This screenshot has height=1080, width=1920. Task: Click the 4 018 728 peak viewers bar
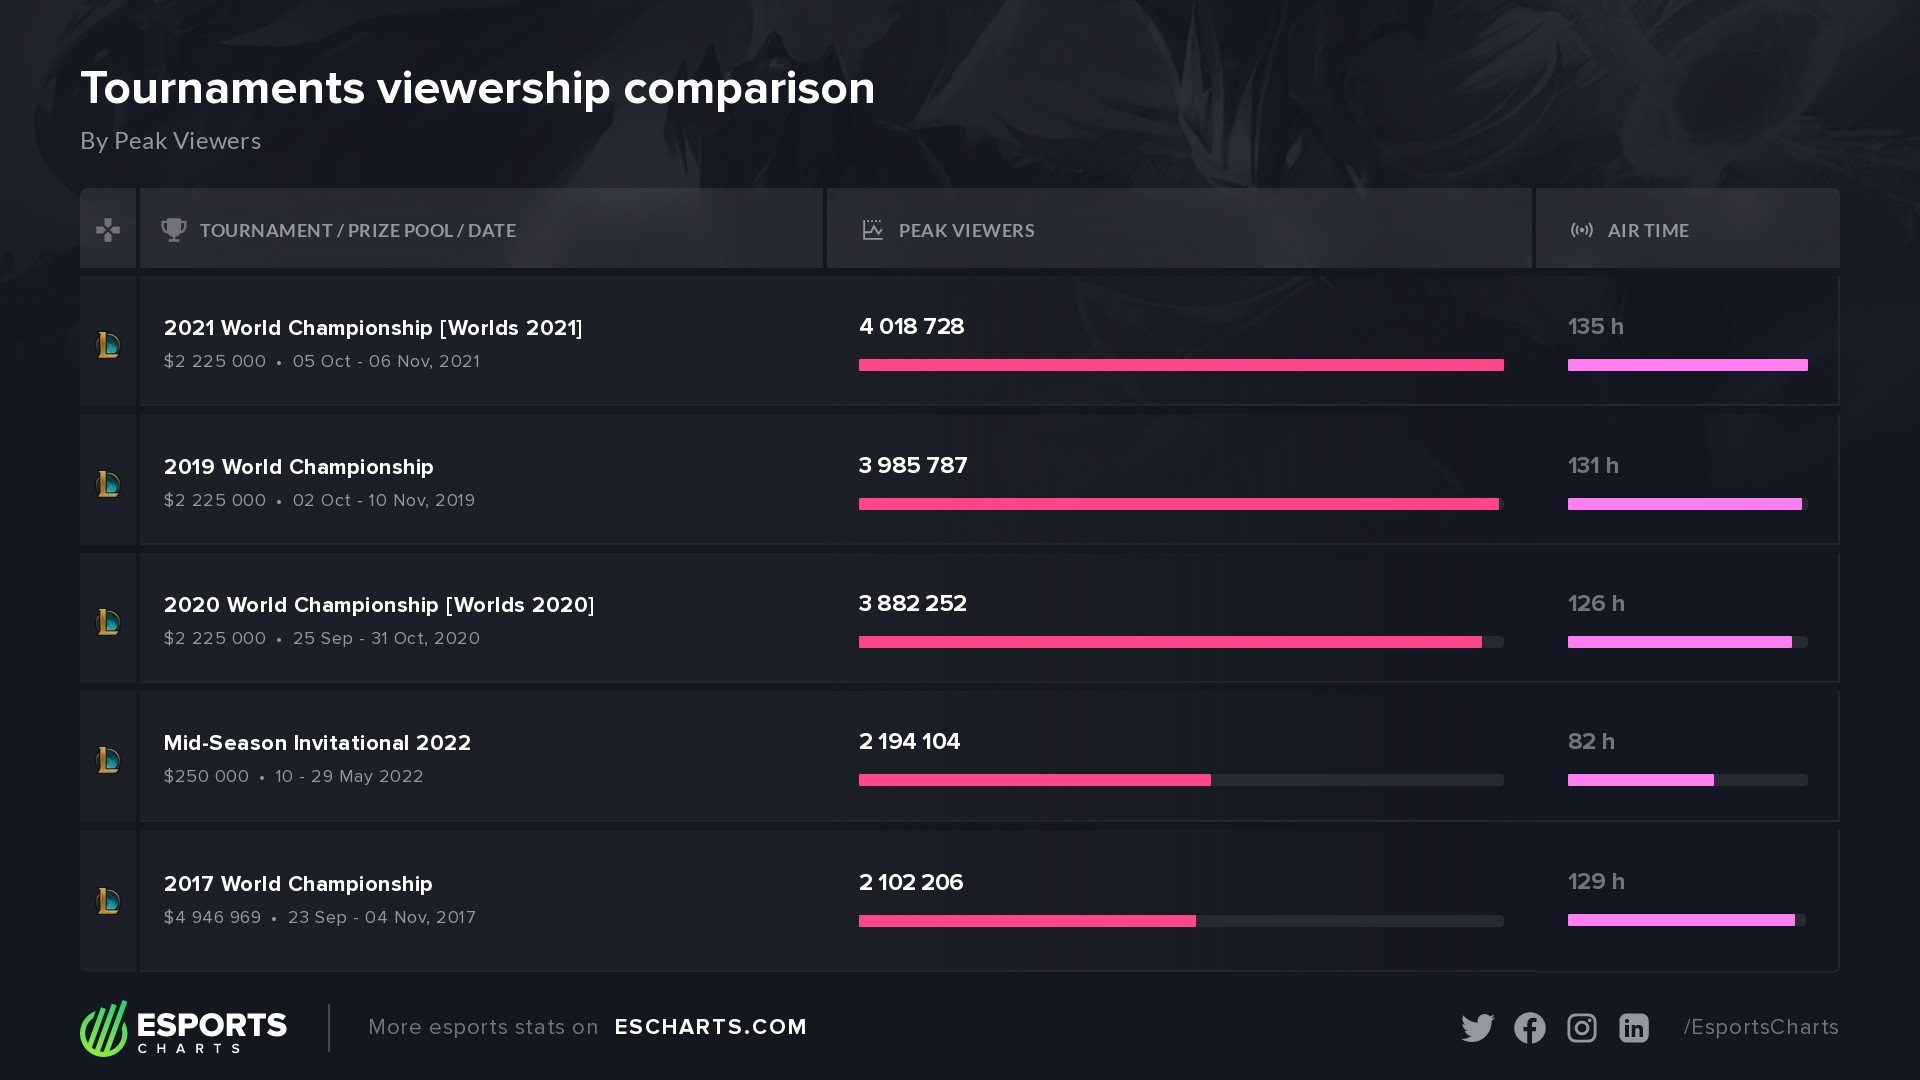1180,365
